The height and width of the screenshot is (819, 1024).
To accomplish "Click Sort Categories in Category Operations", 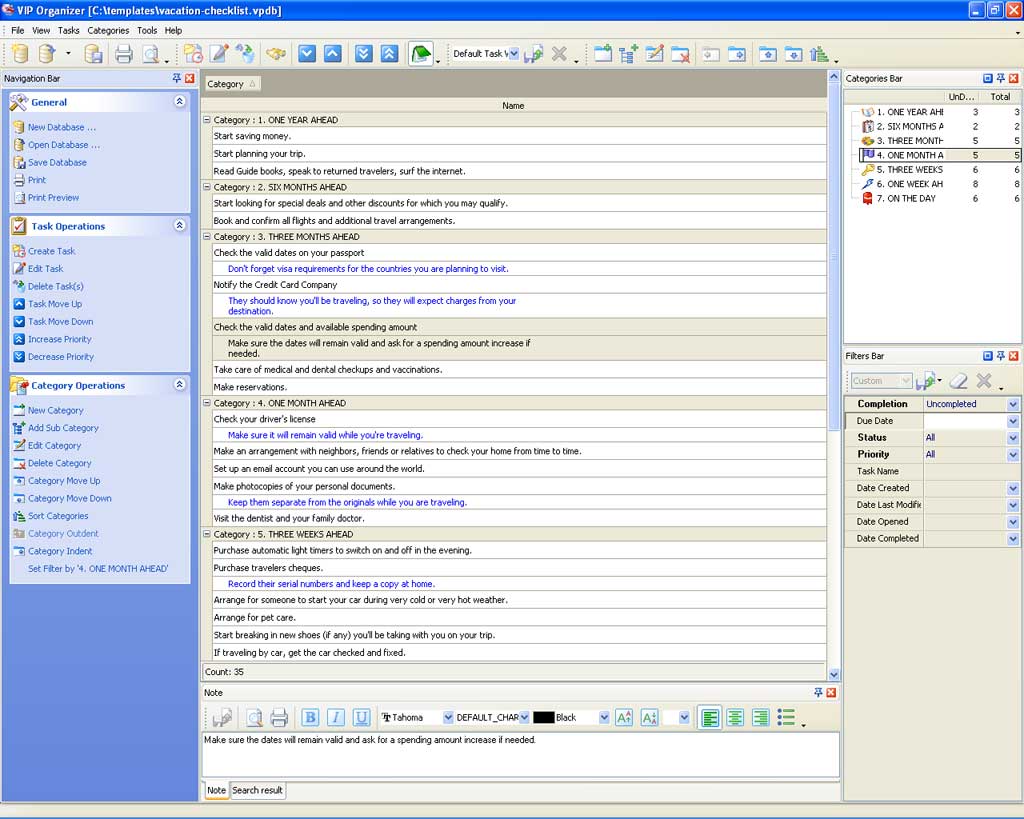I will [x=58, y=516].
